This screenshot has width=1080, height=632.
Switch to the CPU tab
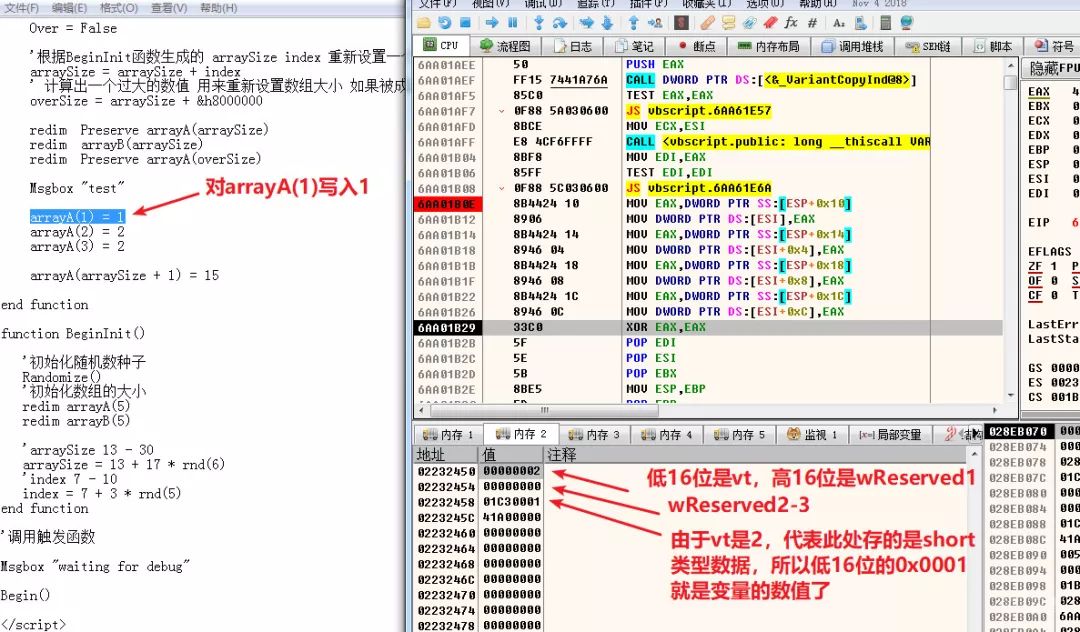pyautogui.click(x=441, y=45)
